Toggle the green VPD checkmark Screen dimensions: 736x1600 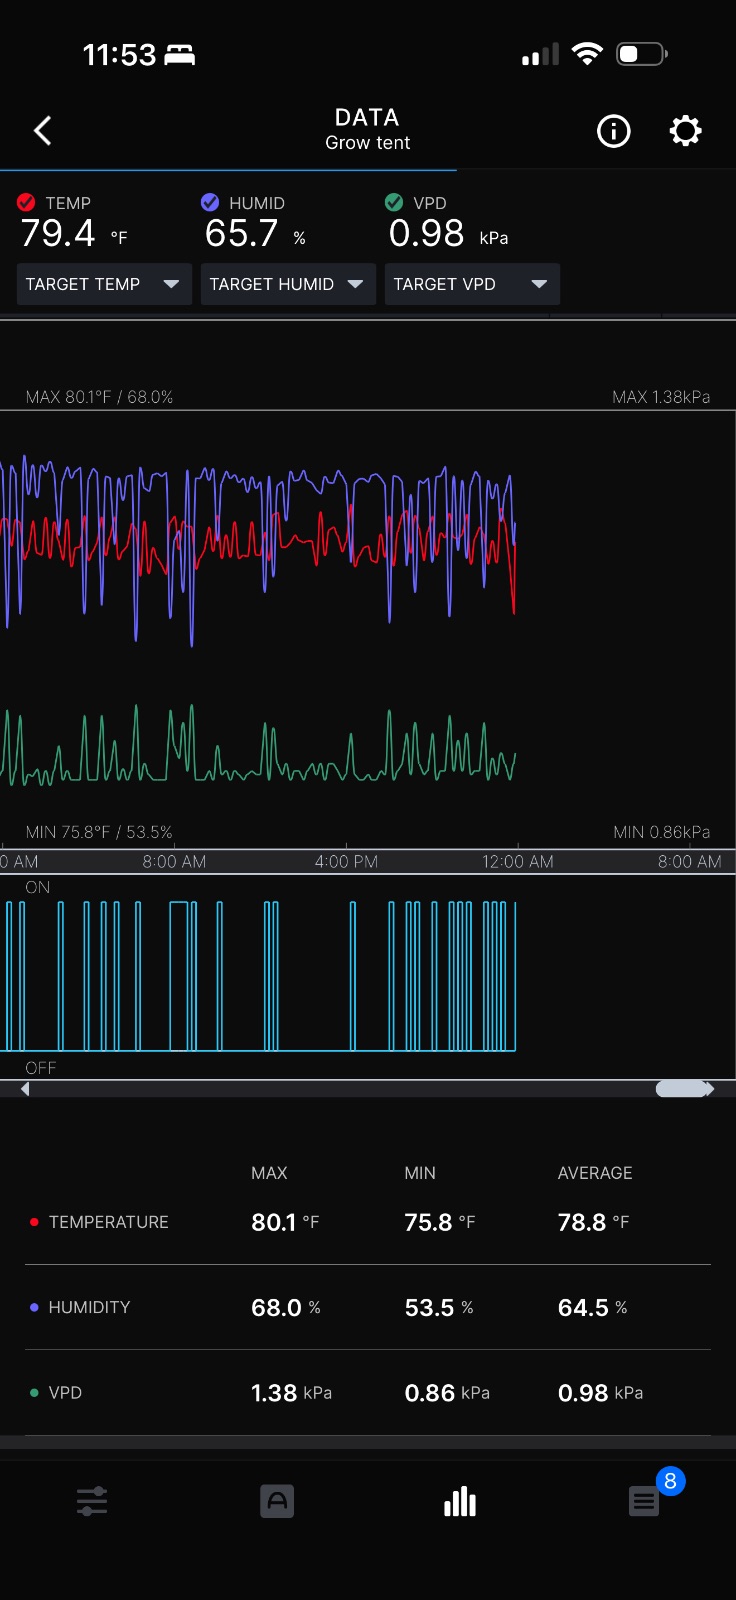click(394, 202)
